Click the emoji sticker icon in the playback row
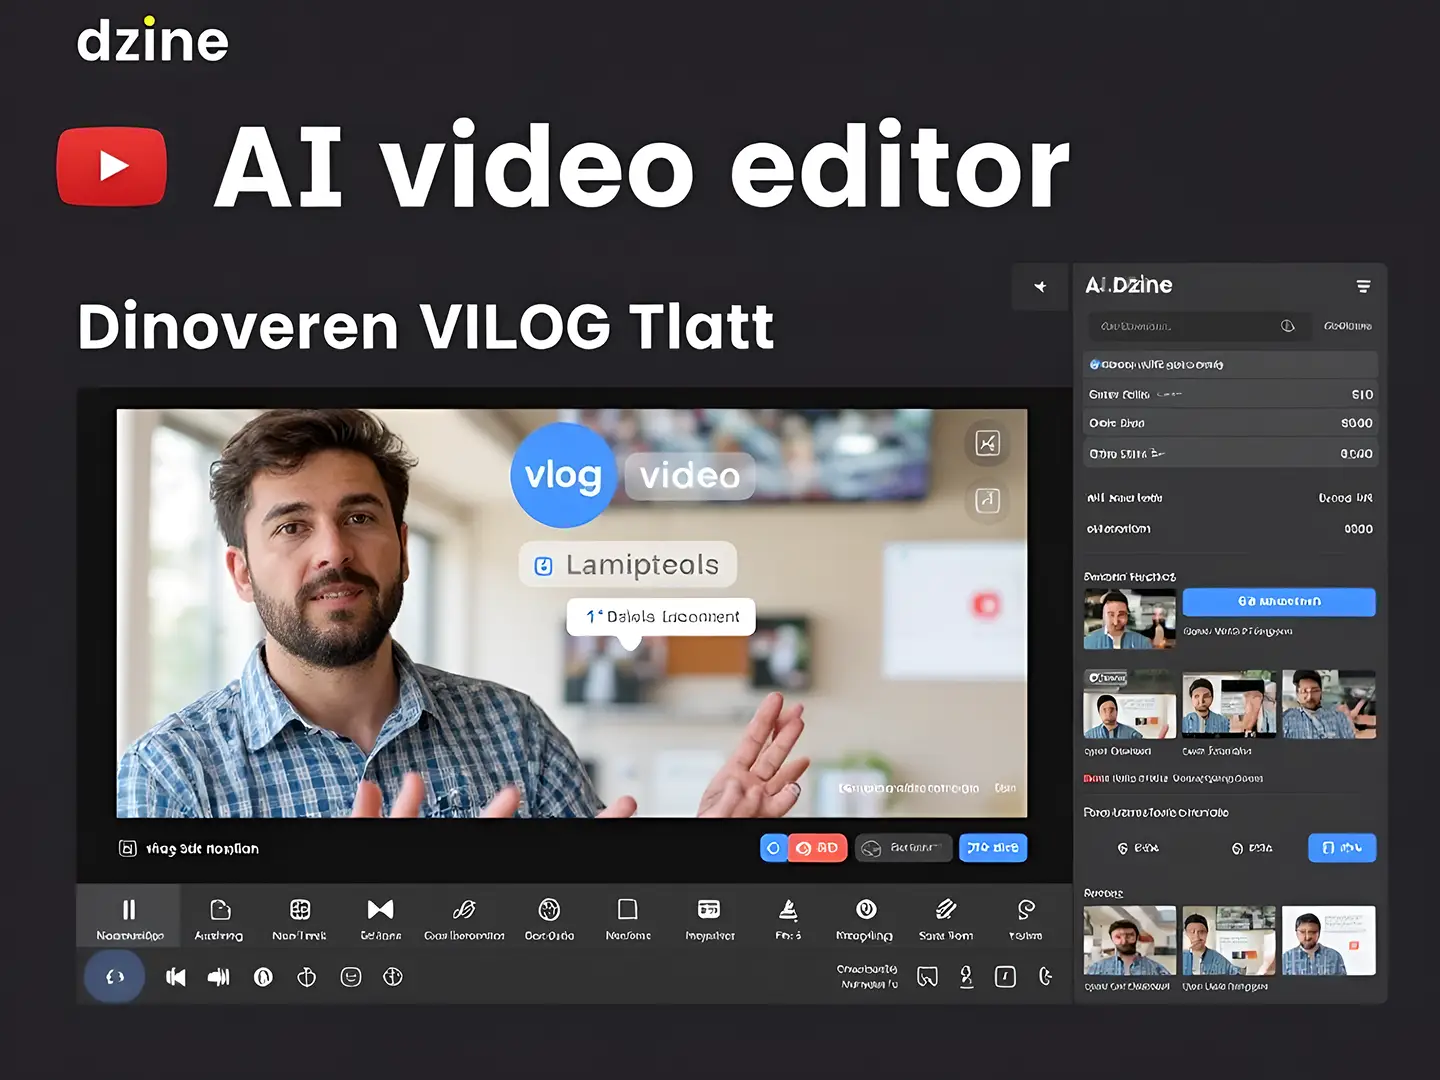 coord(350,977)
